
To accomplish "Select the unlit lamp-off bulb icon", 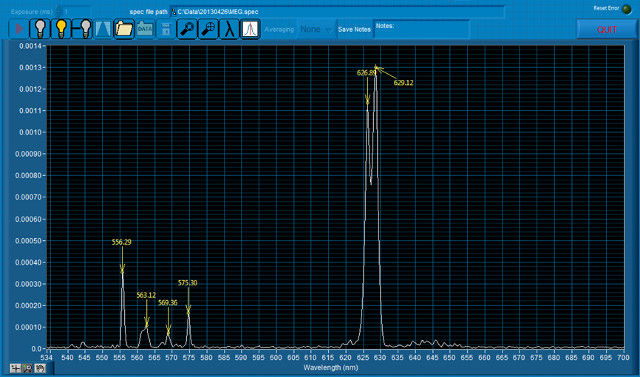I will click(40, 29).
